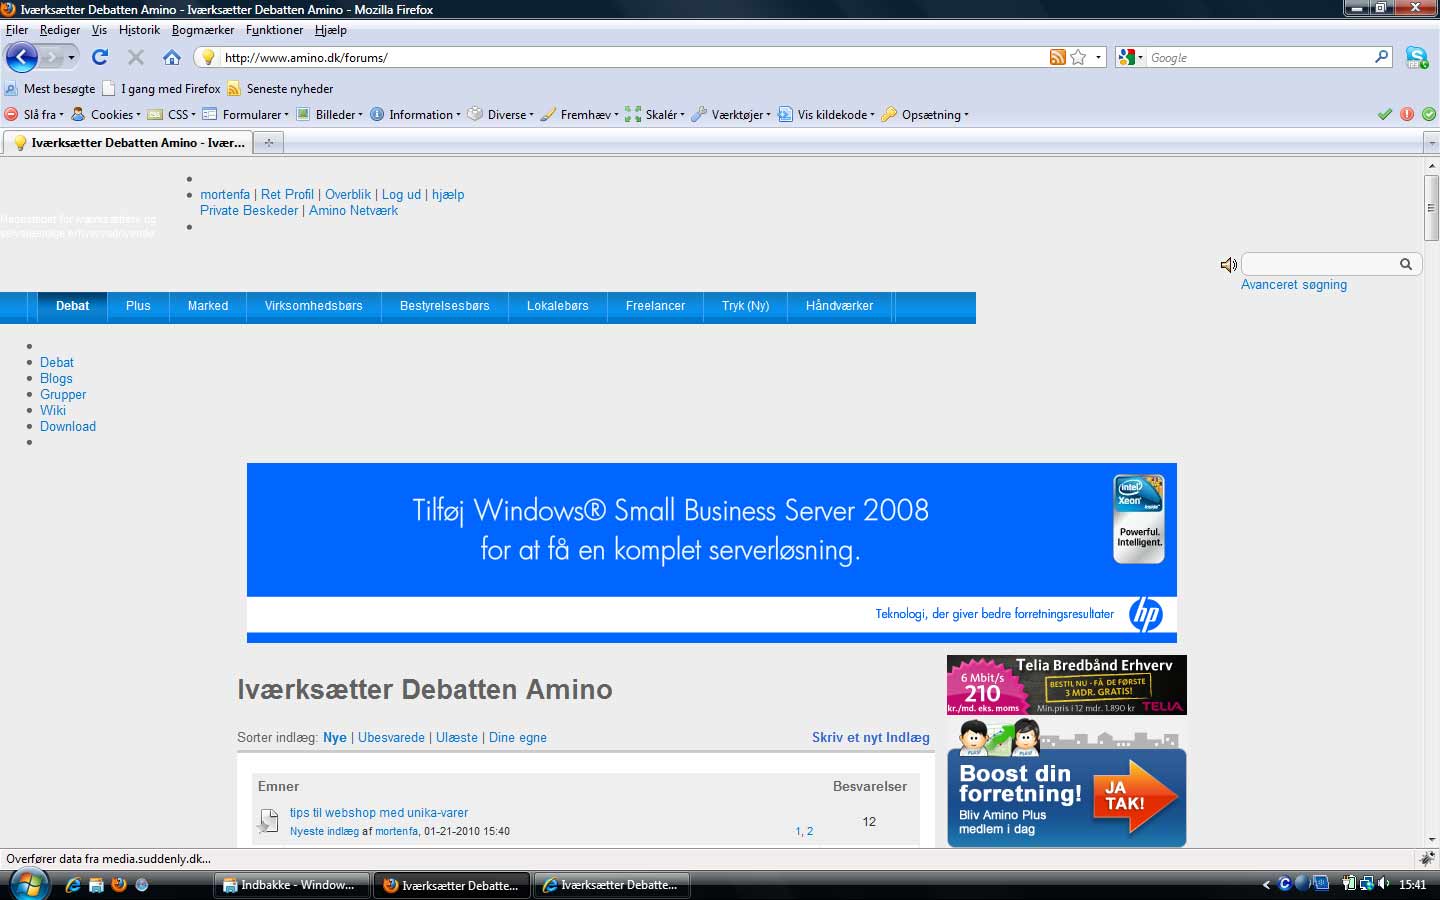Screen dimensions: 1440x900
Task: Click the Skype icon in the toolbar
Action: [1416, 57]
